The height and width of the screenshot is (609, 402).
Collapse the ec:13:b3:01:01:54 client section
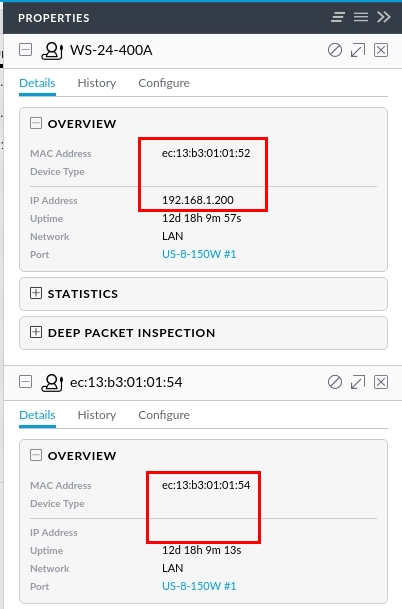pyautogui.click(x=26, y=382)
